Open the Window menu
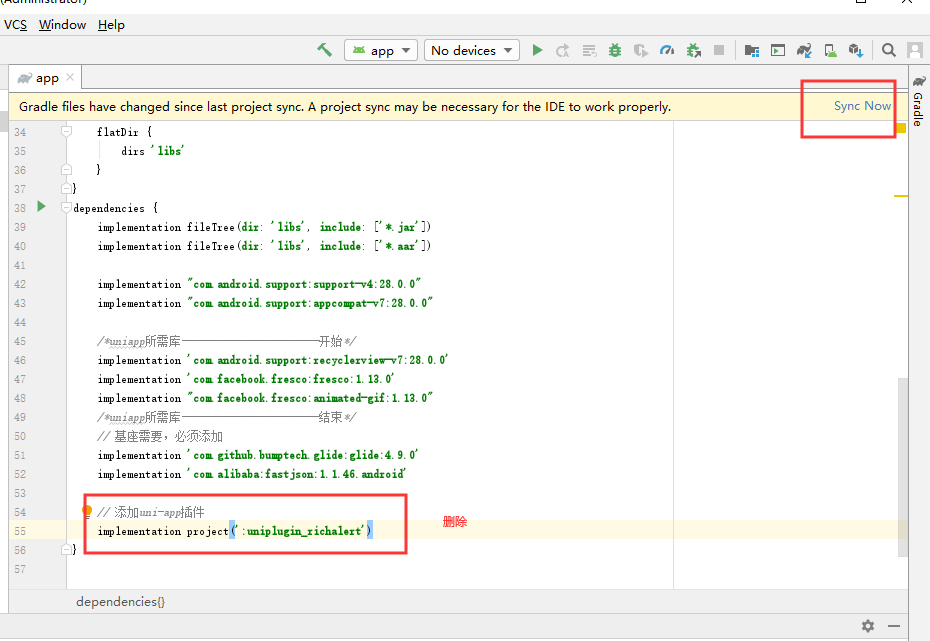This screenshot has height=641, width=930. (62, 25)
